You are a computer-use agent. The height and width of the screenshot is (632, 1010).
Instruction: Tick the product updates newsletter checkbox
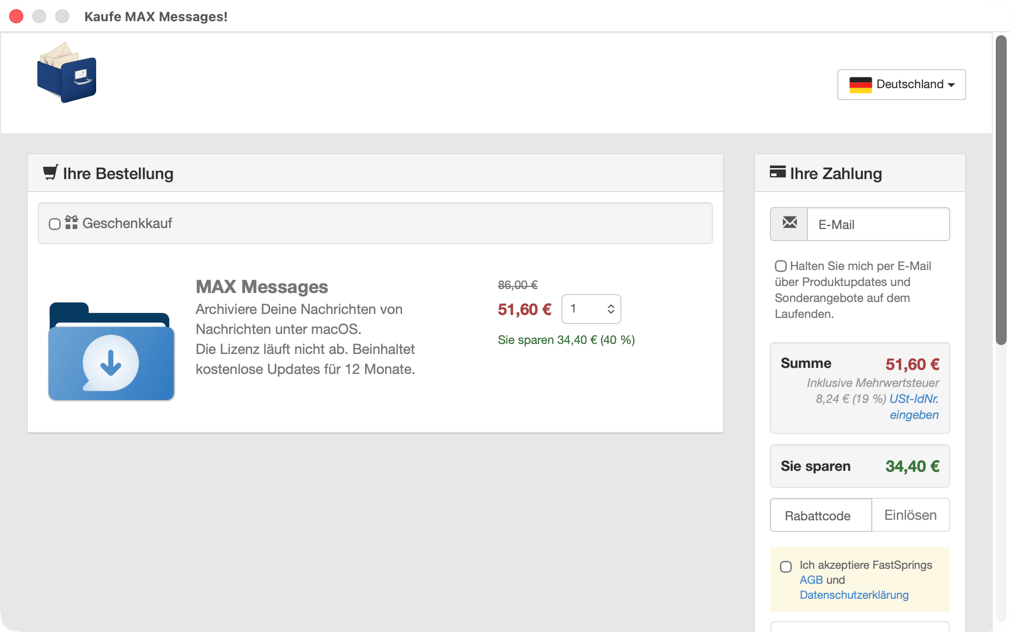coord(780,266)
